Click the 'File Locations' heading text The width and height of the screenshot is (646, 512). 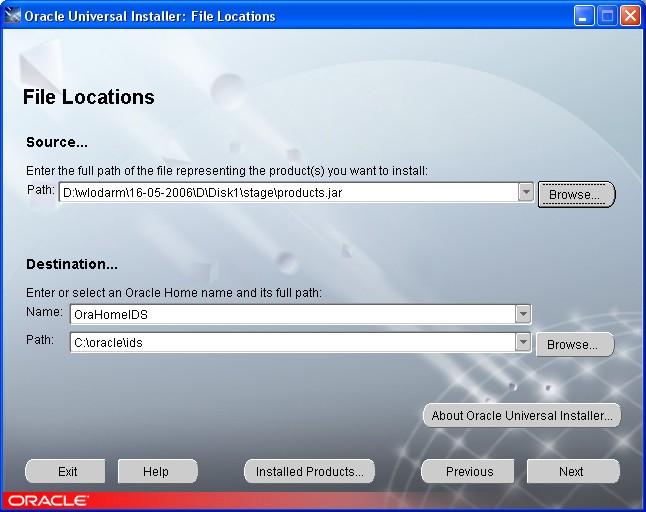point(89,97)
